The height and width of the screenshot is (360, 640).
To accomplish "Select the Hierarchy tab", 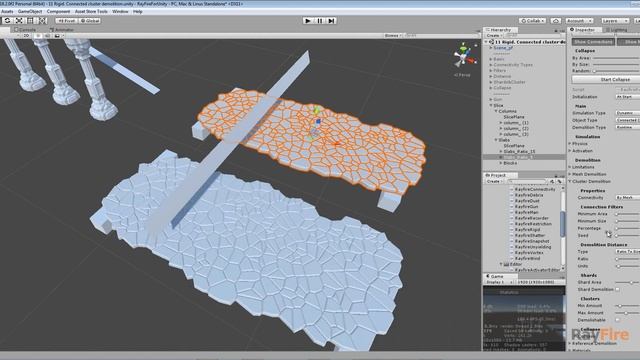I will pos(499,30).
